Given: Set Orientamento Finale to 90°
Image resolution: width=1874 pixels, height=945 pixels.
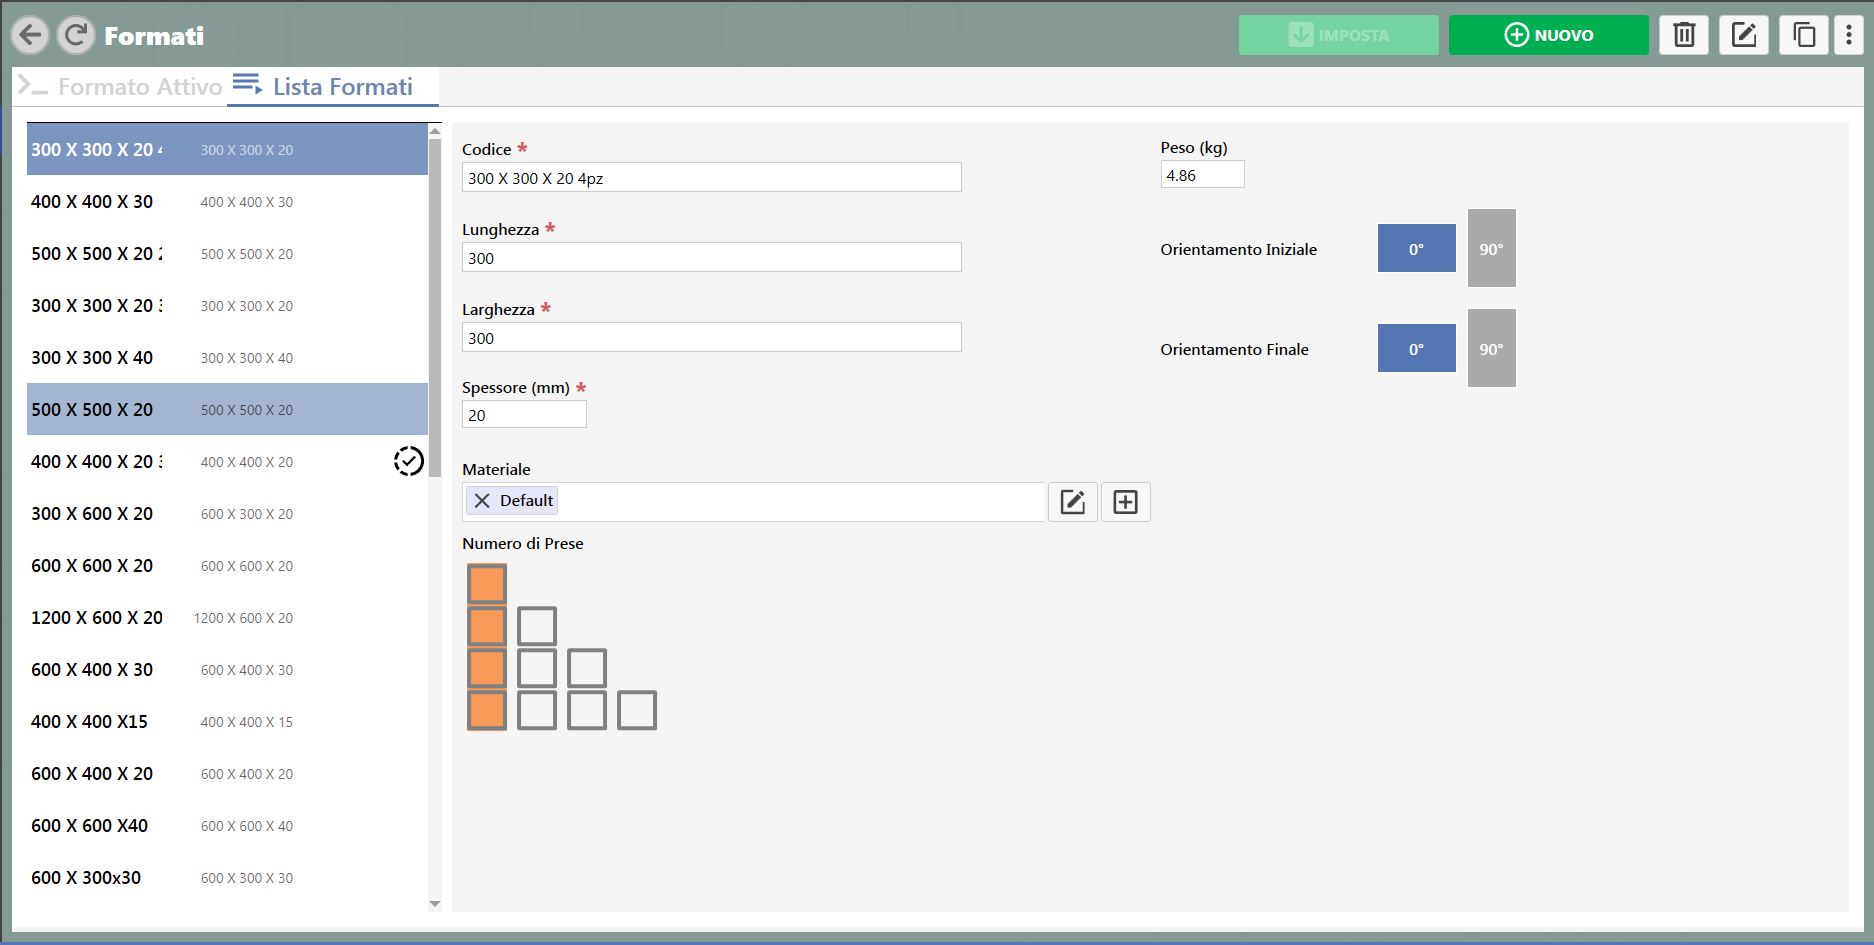Looking at the screenshot, I should pyautogui.click(x=1492, y=348).
